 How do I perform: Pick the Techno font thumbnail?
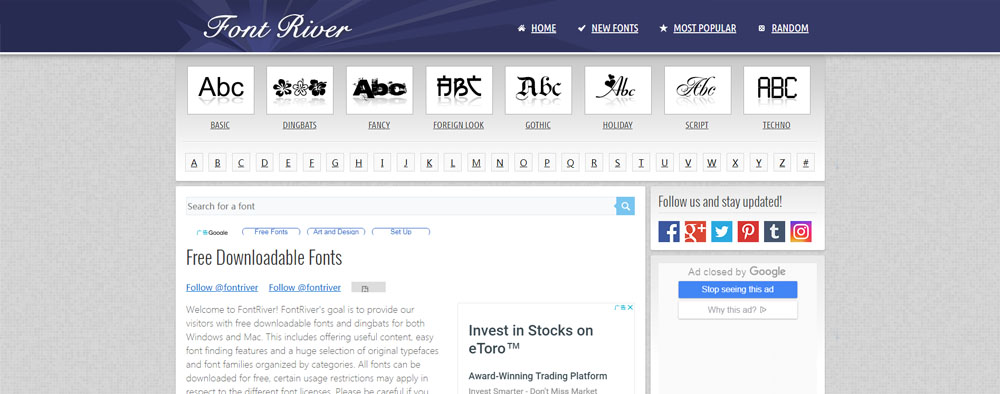tap(777, 90)
